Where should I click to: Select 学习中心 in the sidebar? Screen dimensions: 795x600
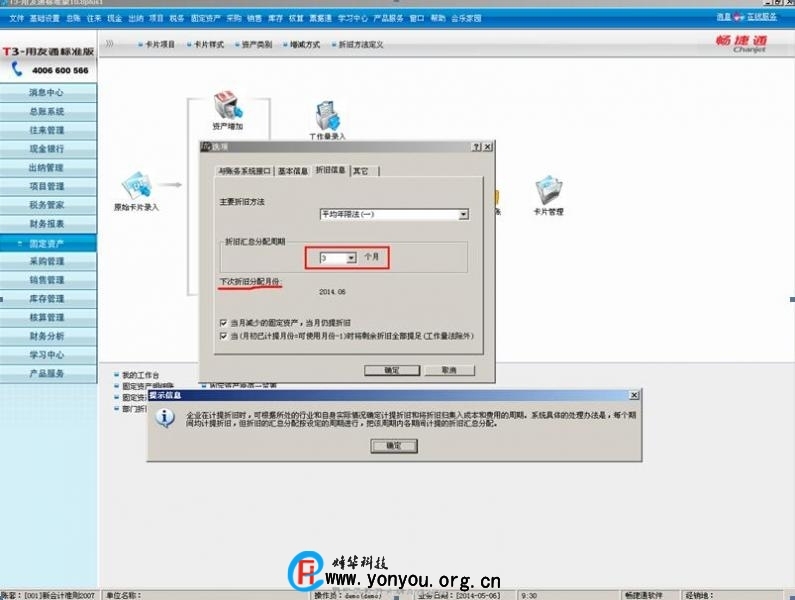coord(48,355)
